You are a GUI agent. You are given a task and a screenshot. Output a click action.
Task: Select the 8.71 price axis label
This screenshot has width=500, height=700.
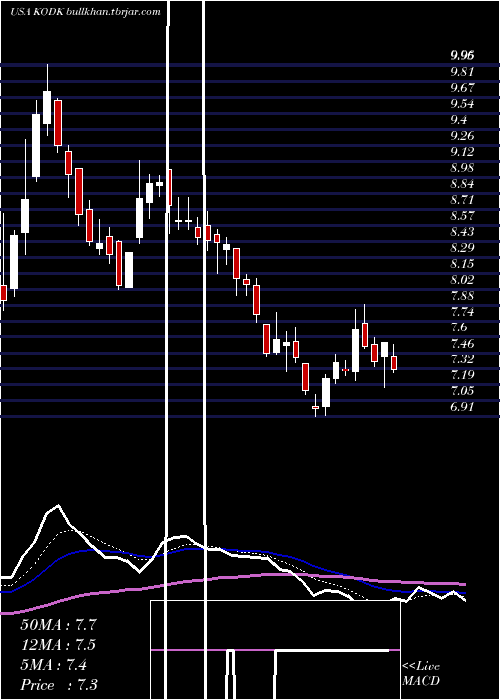pyautogui.click(x=462, y=200)
